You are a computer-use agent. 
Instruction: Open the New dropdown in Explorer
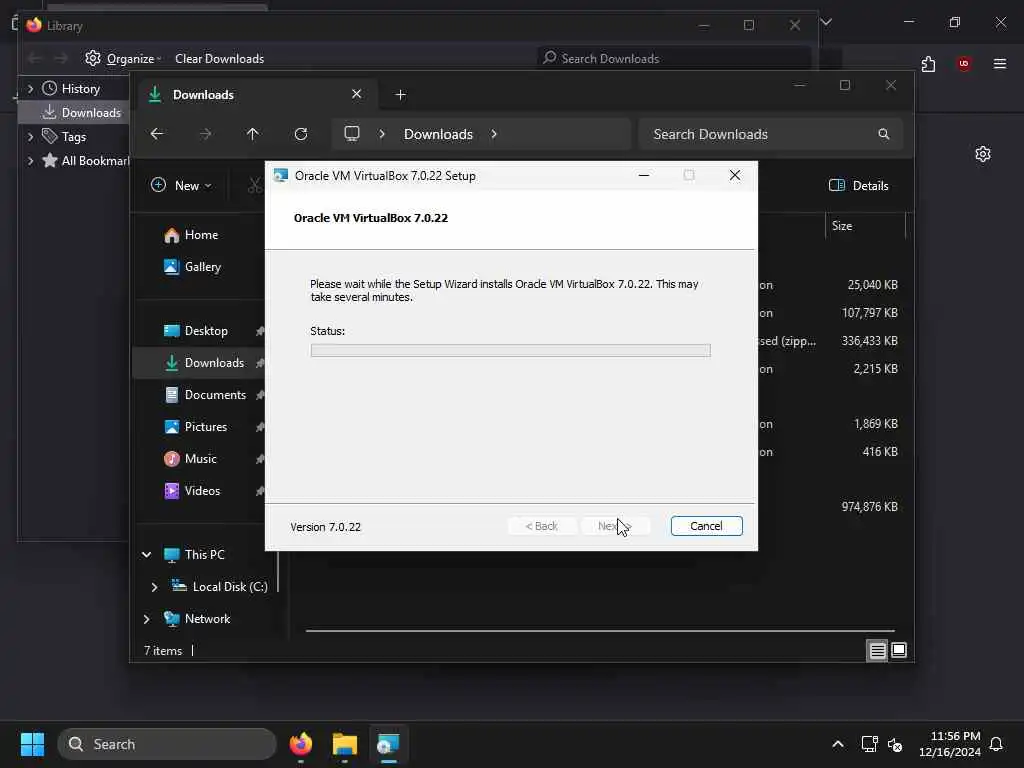point(181,185)
